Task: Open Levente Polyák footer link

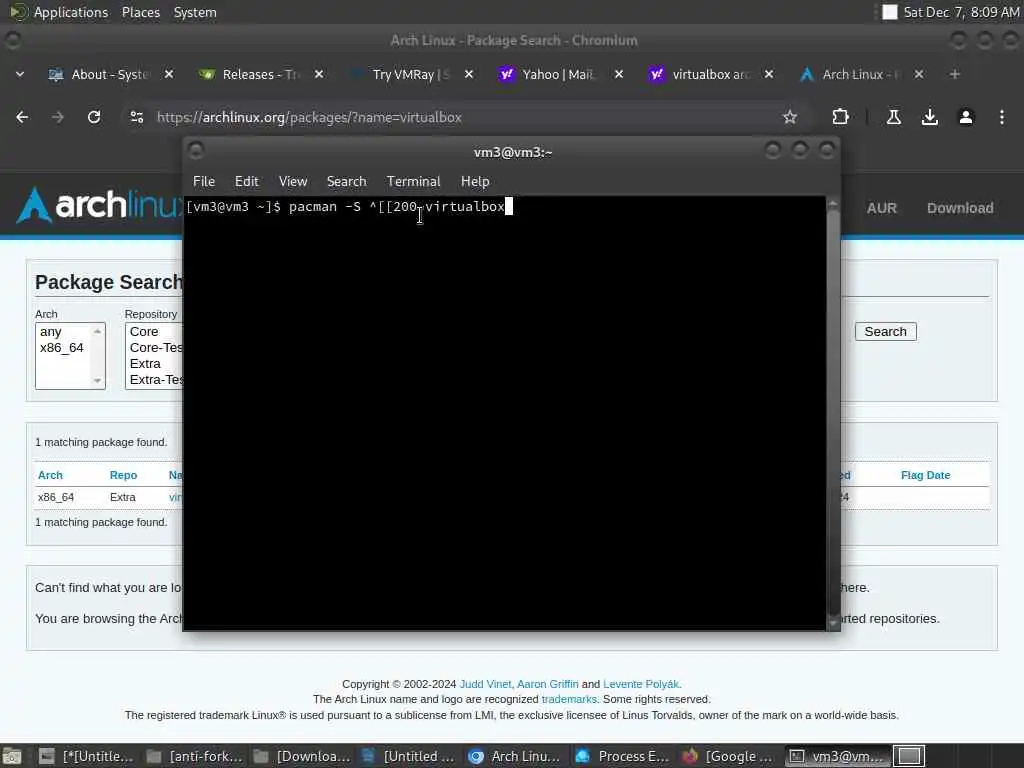Action: (641, 684)
